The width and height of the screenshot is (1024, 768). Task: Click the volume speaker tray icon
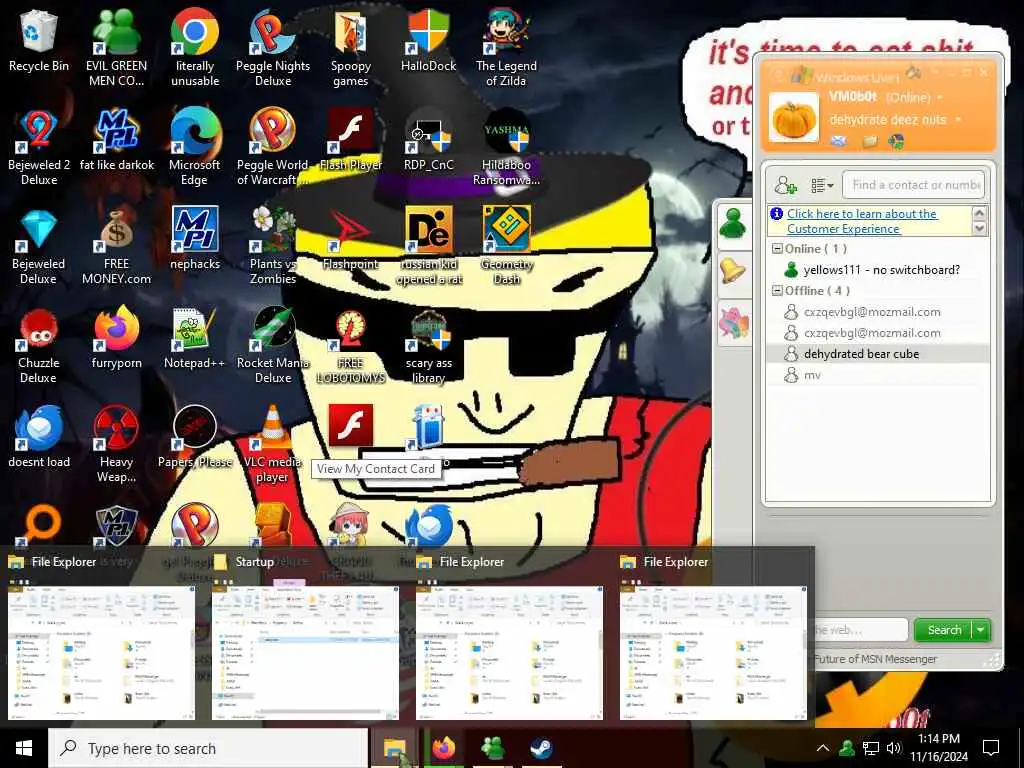(893, 748)
